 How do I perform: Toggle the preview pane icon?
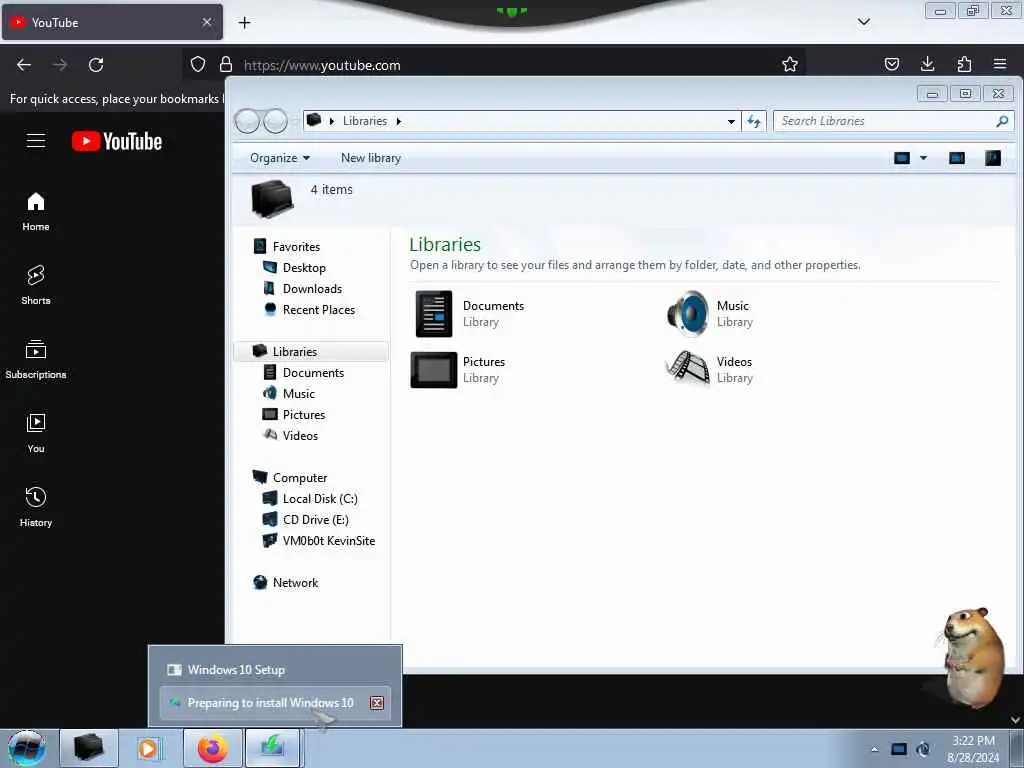click(956, 158)
